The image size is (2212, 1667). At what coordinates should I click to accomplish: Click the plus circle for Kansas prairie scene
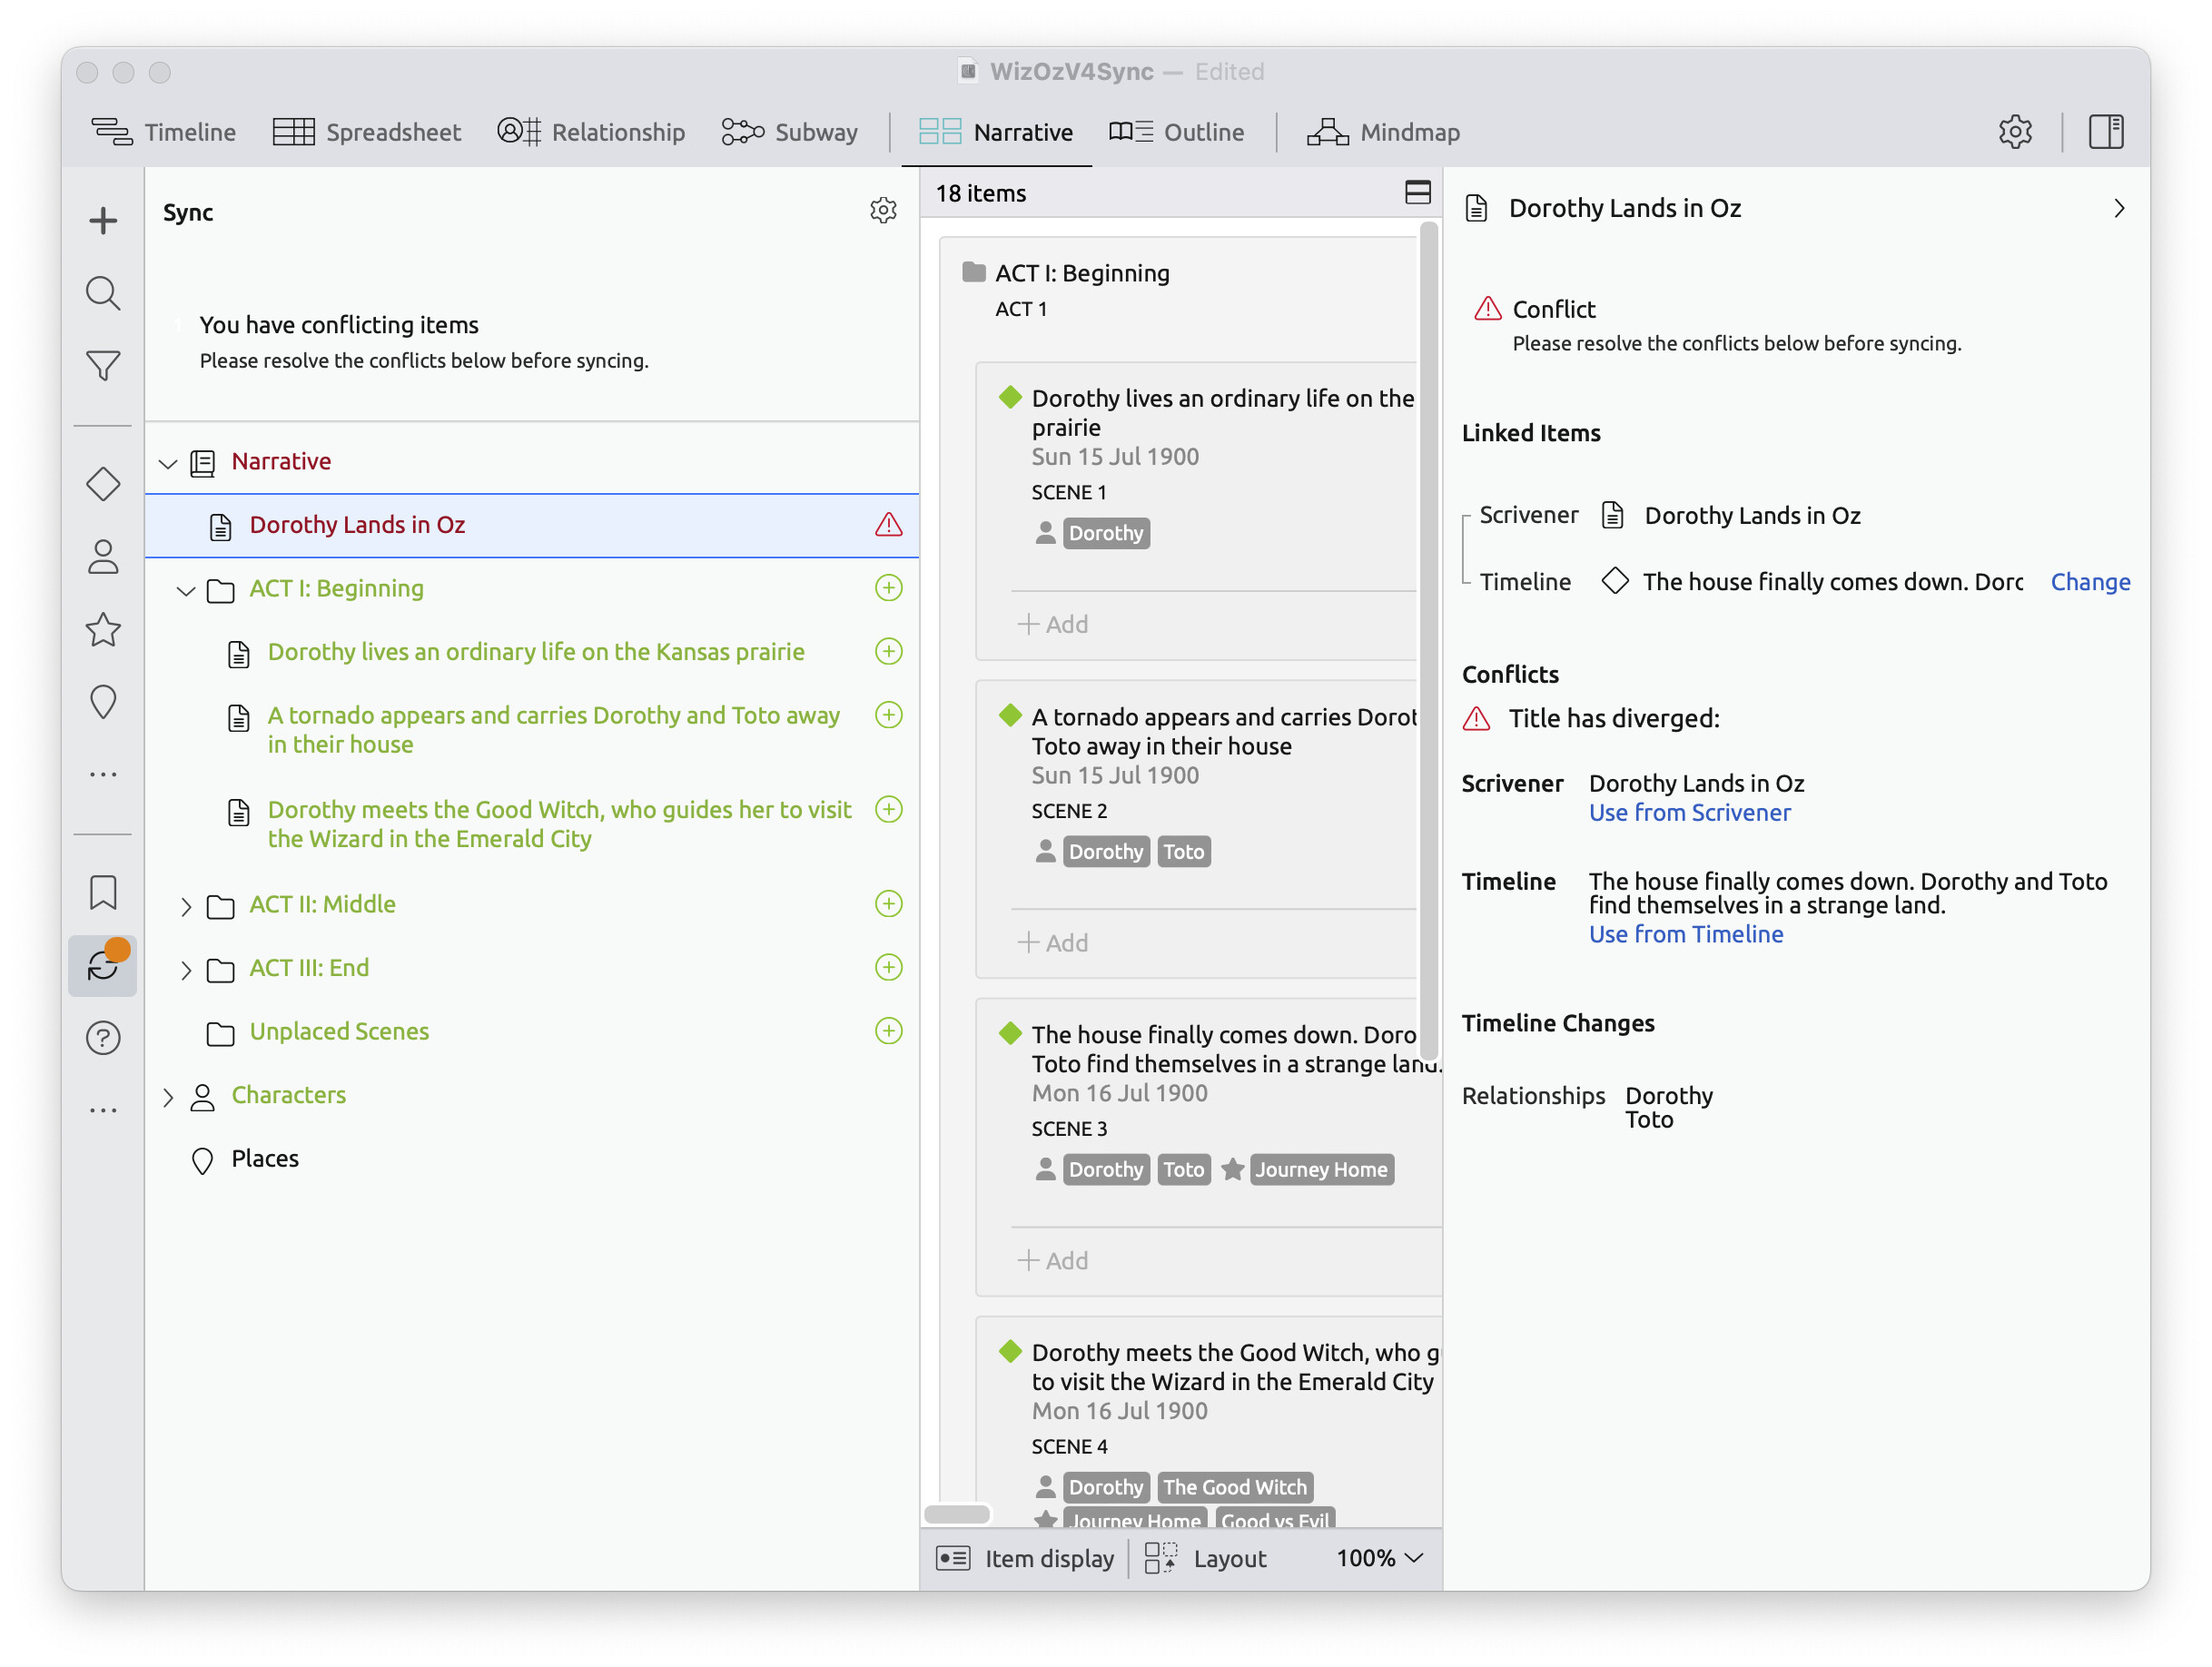click(x=888, y=651)
